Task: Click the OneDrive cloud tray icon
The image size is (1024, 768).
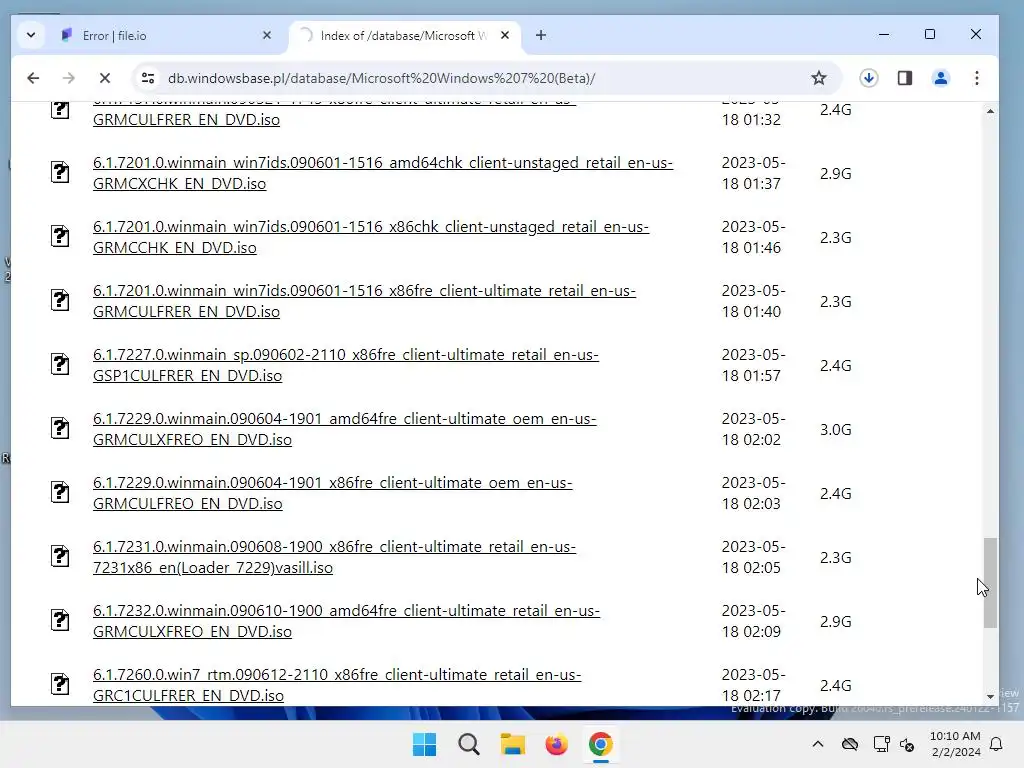Action: pyautogui.click(x=850, y=744)
